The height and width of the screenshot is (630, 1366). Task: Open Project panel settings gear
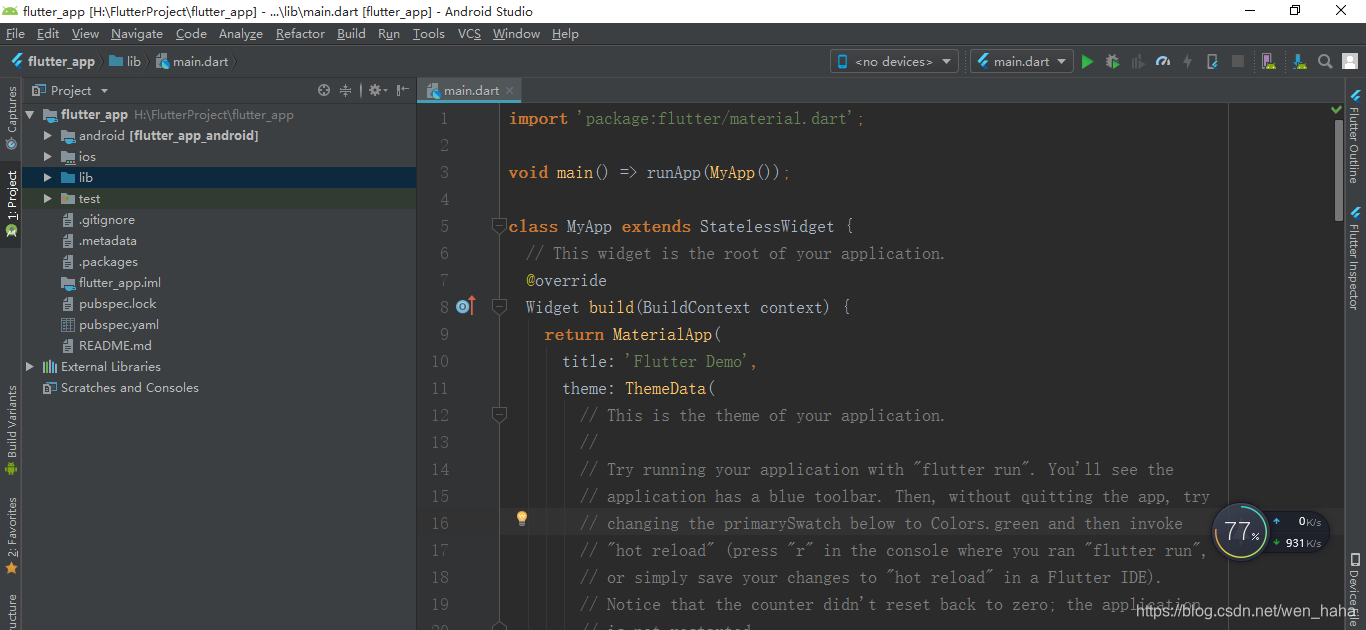coord(377,90)
